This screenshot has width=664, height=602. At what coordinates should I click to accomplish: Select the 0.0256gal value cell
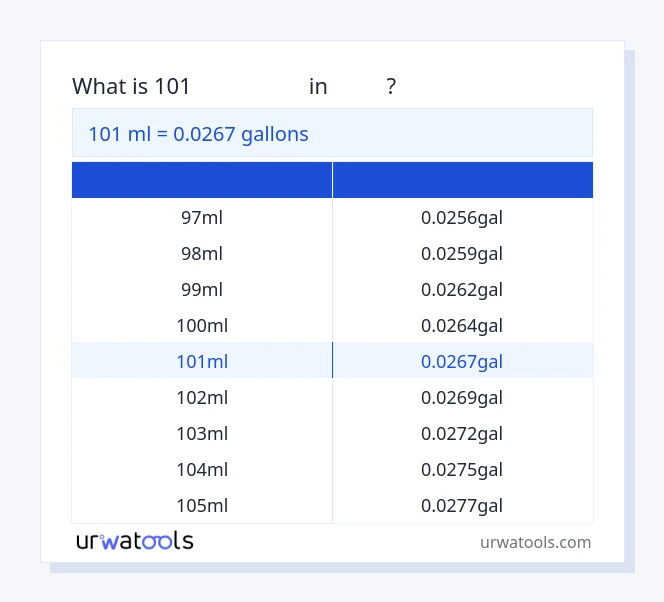462,217
